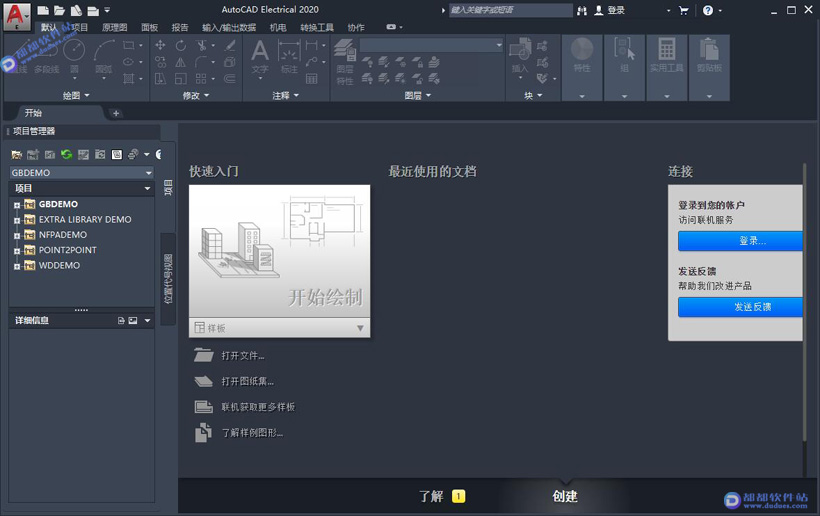820x516 pixels.
Task: Open Layer Properties (图层特性)
Action: (x=345, y=62)
